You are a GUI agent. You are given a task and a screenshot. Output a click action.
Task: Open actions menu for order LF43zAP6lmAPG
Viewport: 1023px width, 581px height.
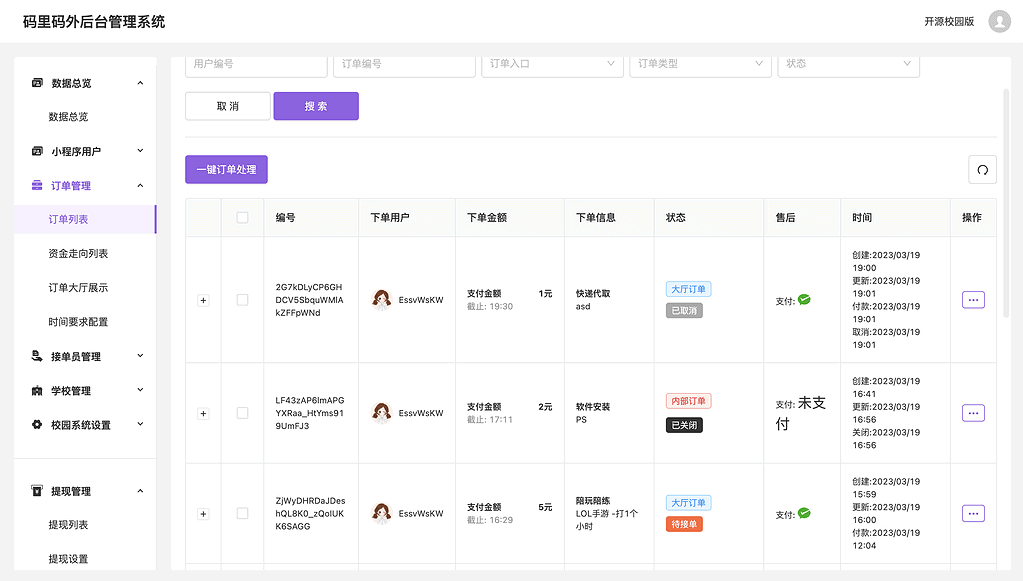973,413
